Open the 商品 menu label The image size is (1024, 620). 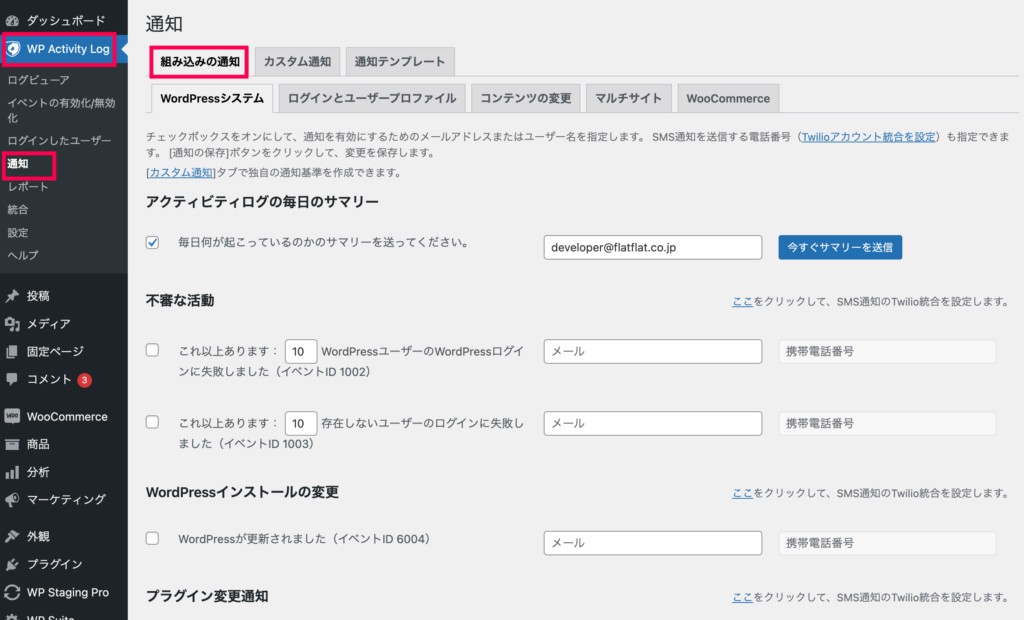[x=38, y=444]
